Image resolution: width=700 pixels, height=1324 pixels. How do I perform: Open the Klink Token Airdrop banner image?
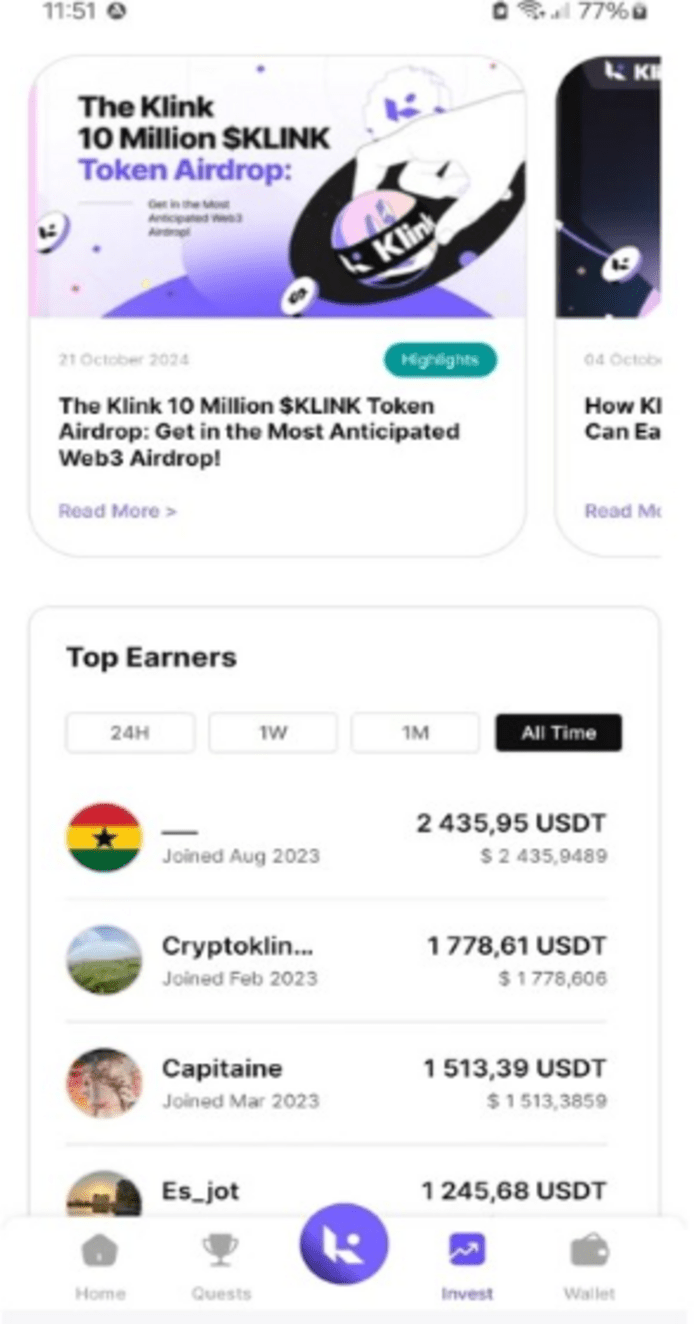(x=278, y=190)
